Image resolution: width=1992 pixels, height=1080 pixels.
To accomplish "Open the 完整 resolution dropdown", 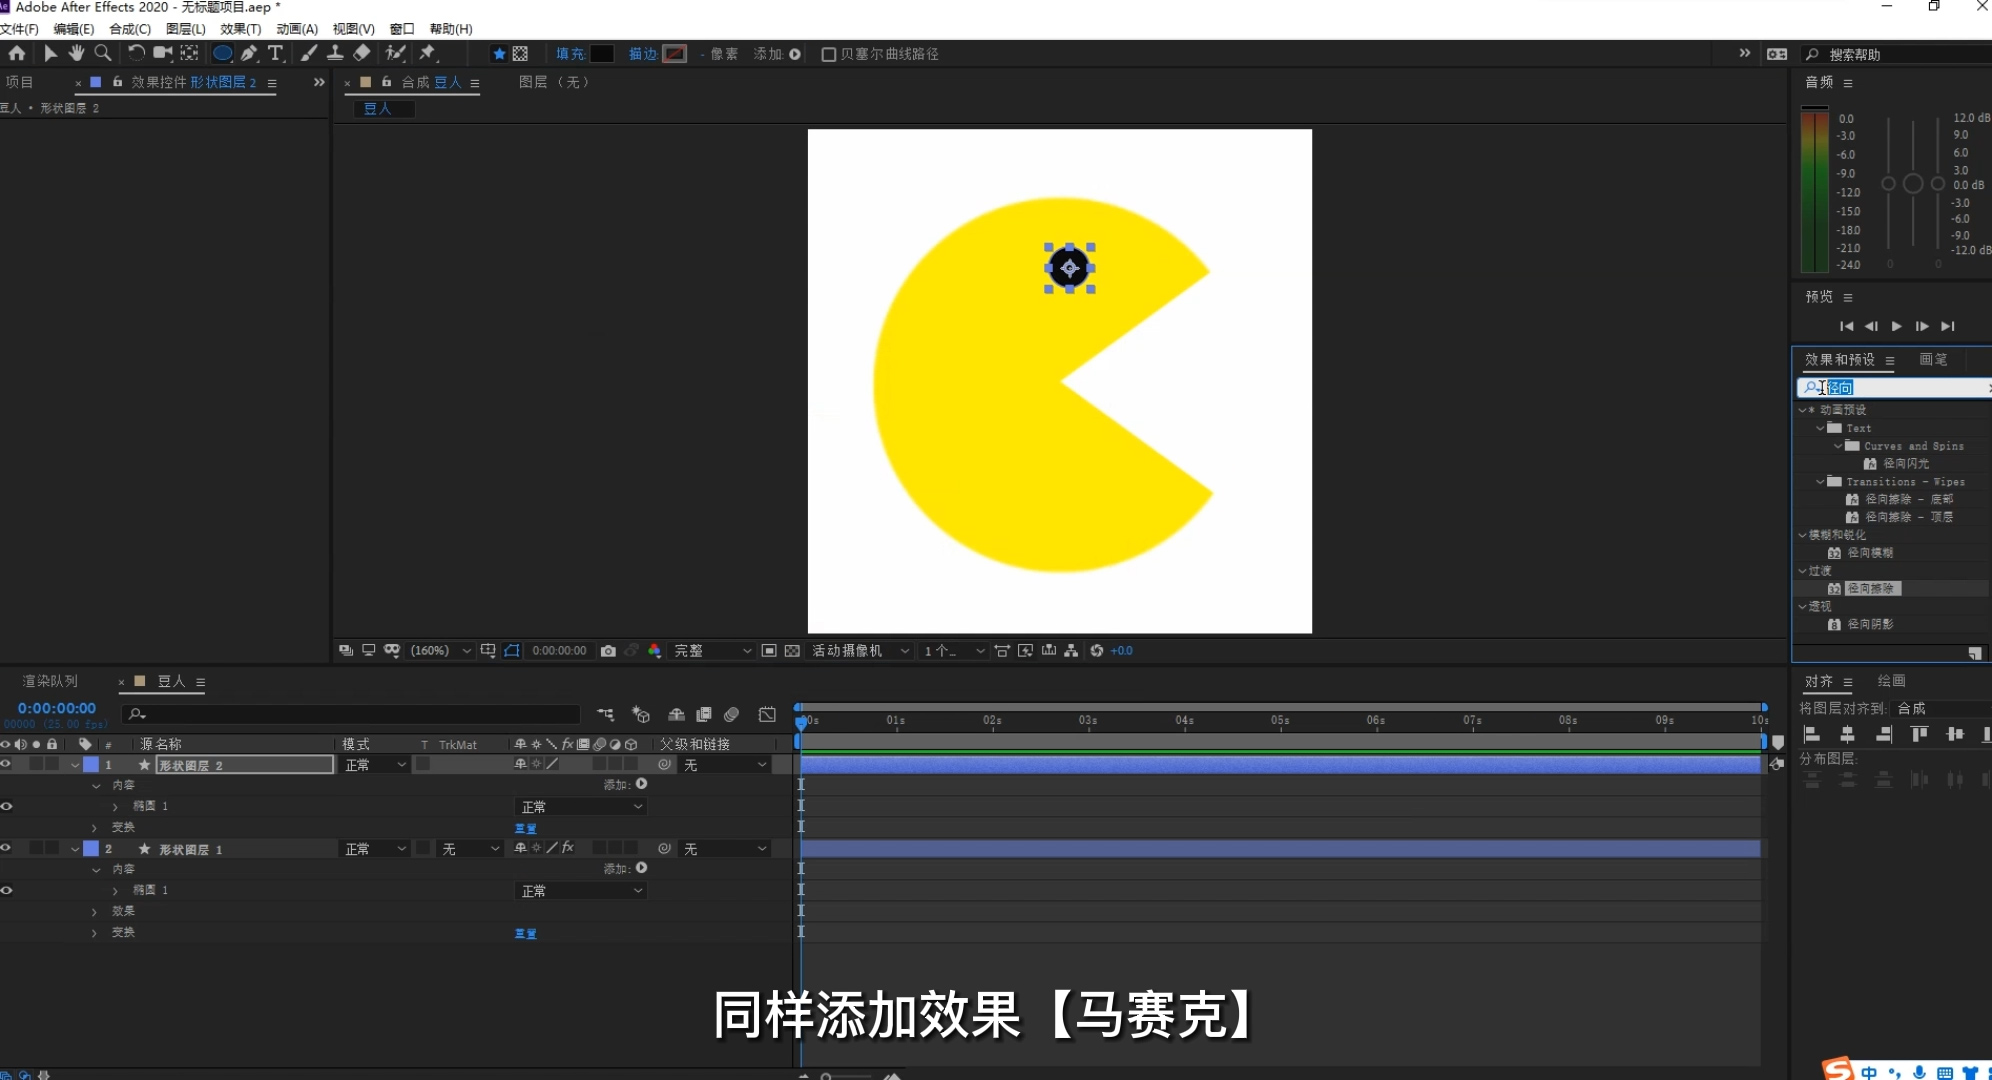I will coord(712,651).
